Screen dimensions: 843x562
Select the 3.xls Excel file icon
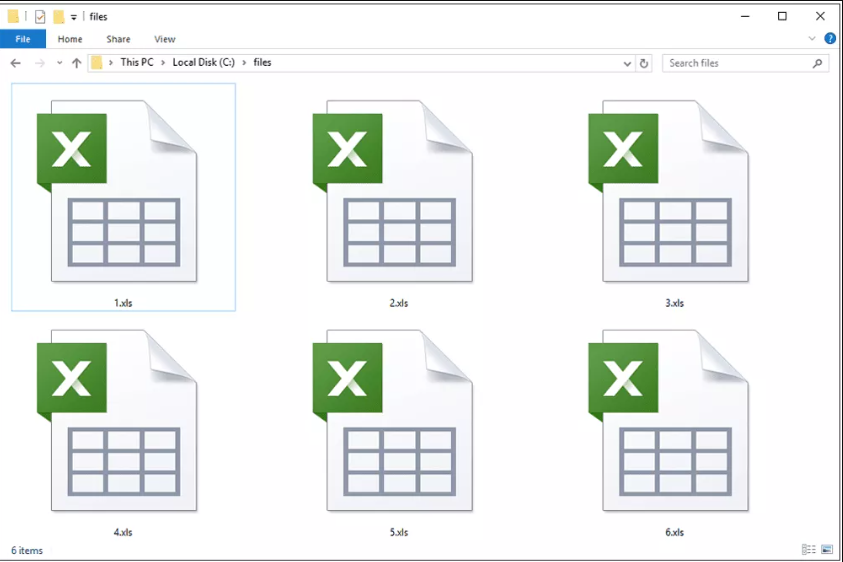[x=669, y=191]
